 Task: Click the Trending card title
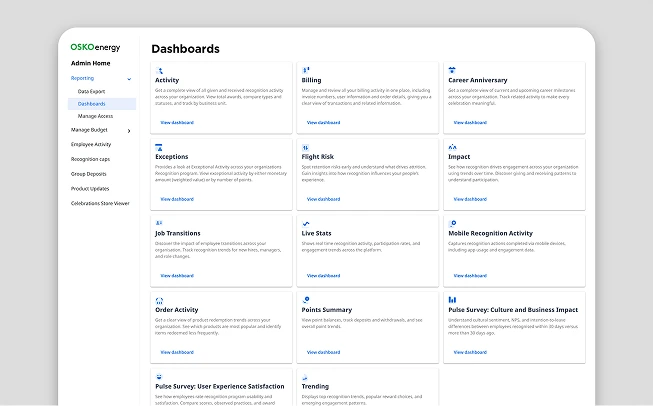tap(315, 387)
